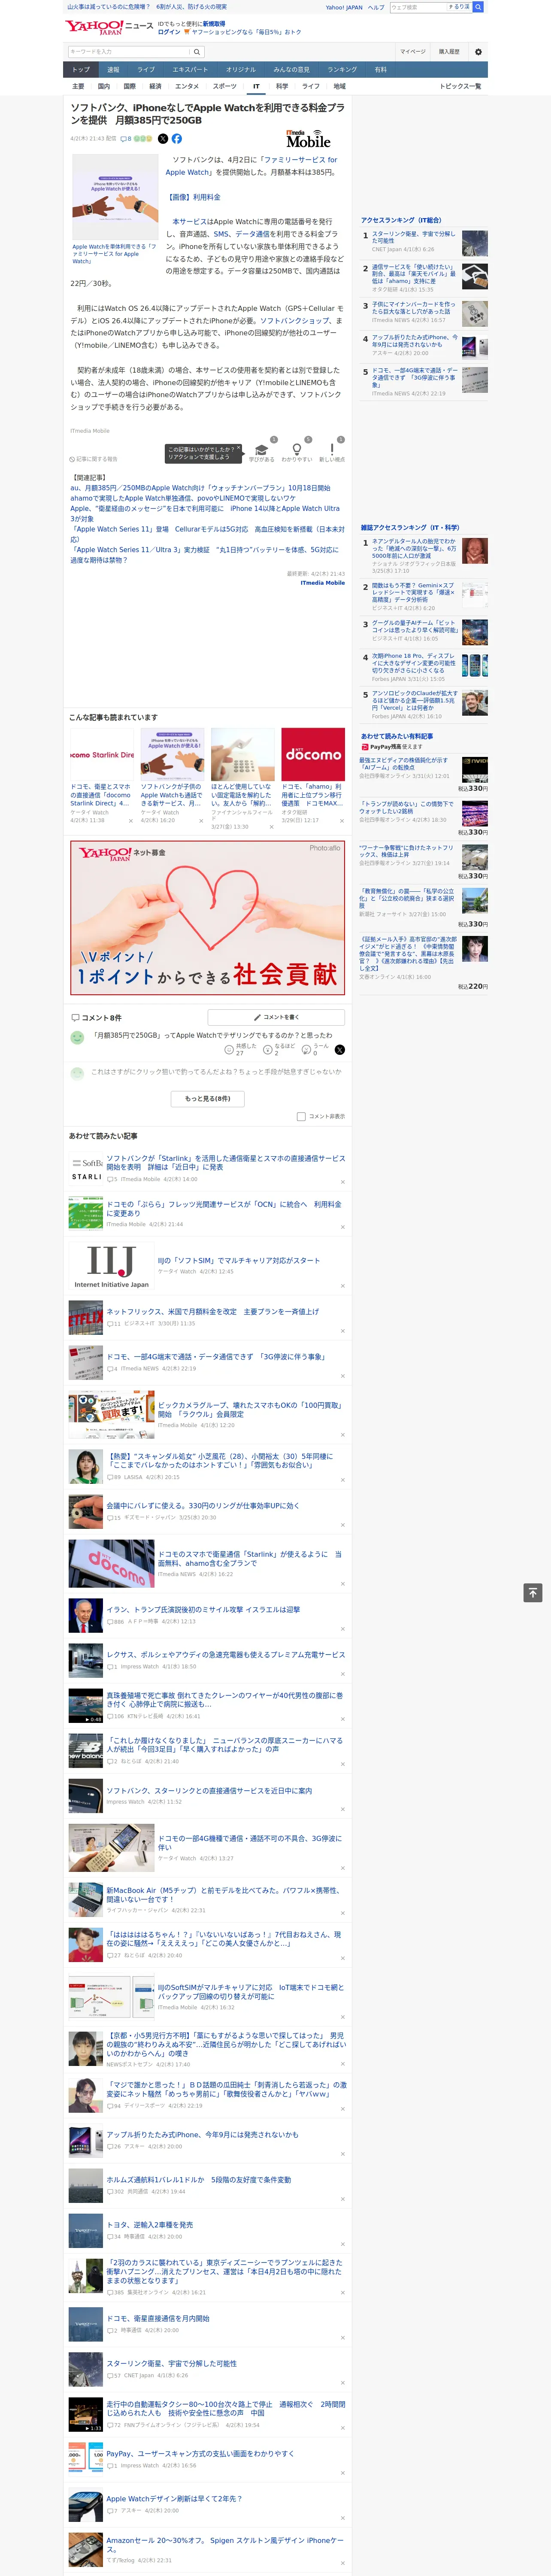
Task: Share the article on X
Action: pyautogui.click(x=163, y=139)
